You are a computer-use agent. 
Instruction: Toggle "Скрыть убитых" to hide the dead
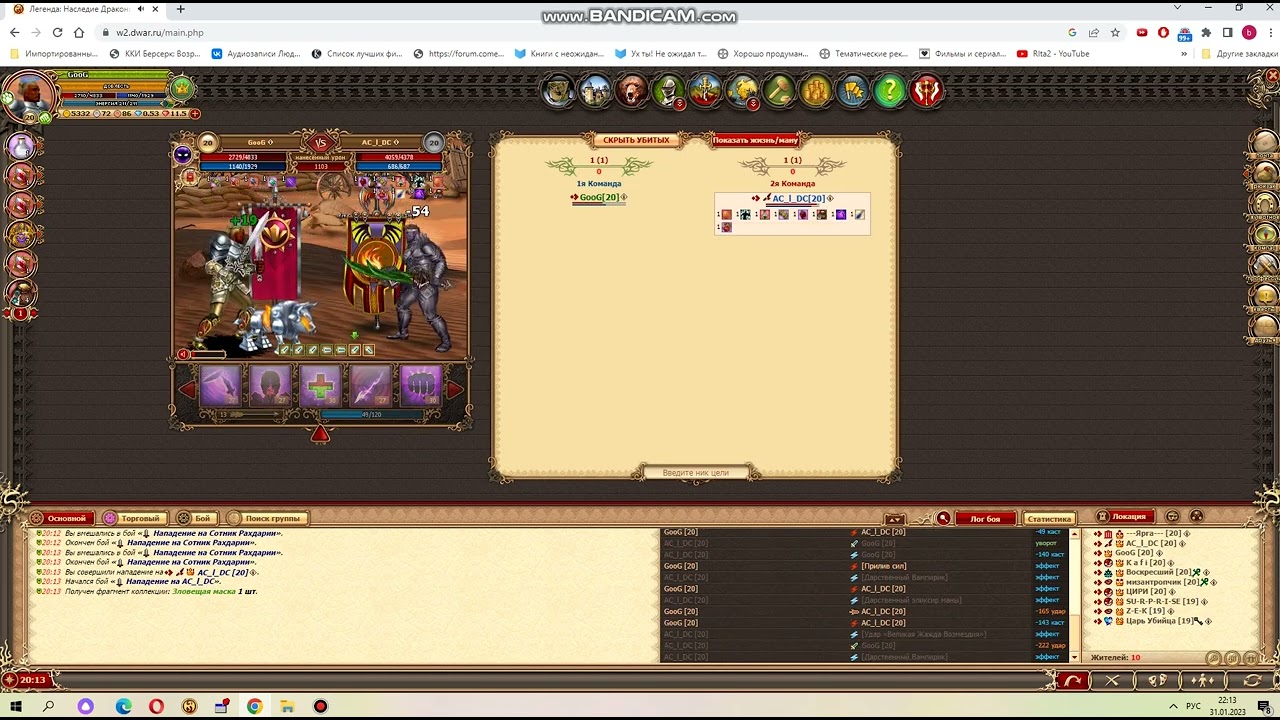point(636,140)
